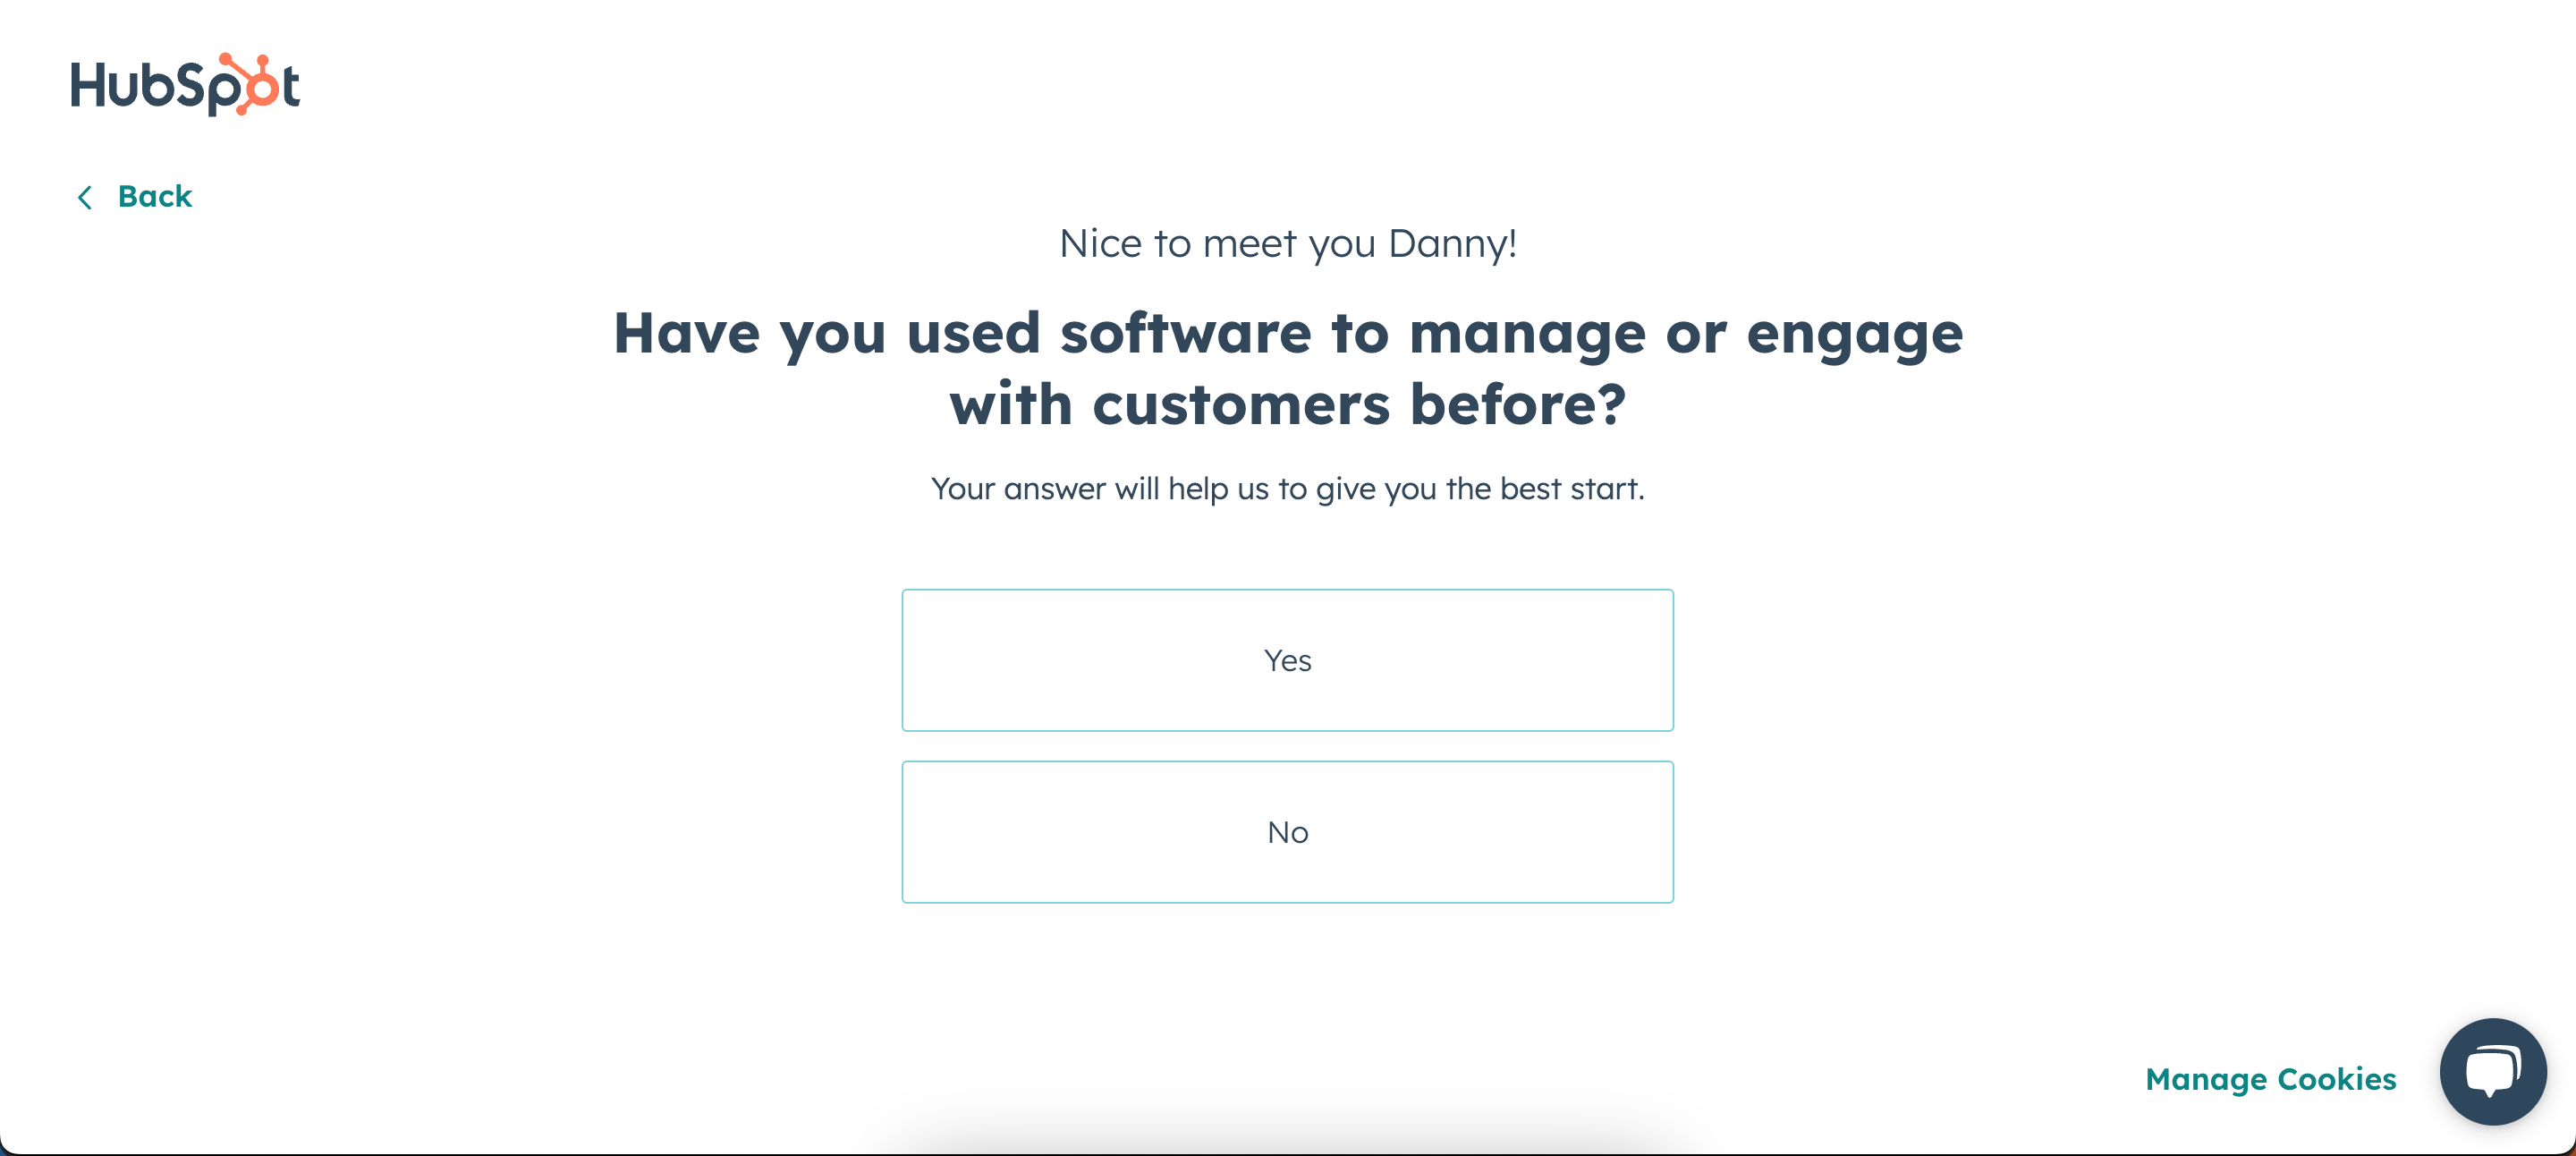
Task: Click the "Your answer will help us" subtext
Action: point(1287,489)
